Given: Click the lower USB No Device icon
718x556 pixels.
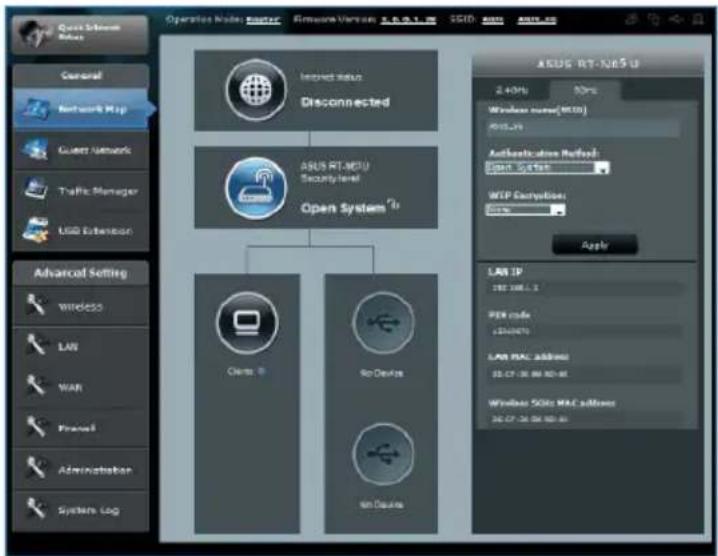Looking at the screenshot, I should pyautogui.click(x=383, y=454).
